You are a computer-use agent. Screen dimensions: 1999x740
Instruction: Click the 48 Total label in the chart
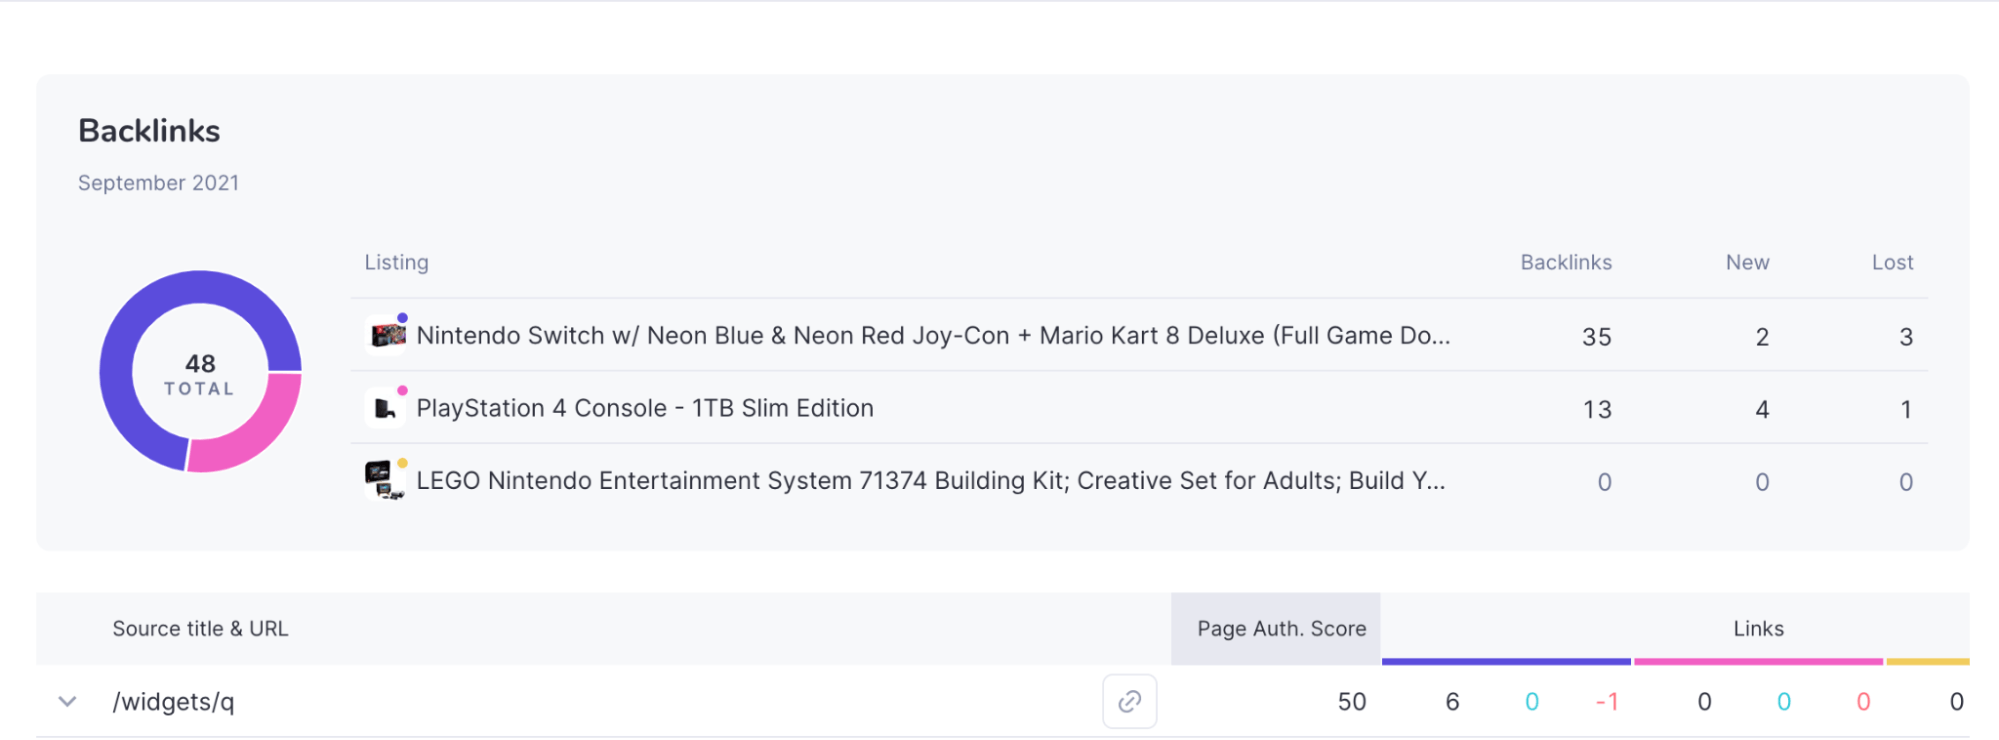[200, 374]
